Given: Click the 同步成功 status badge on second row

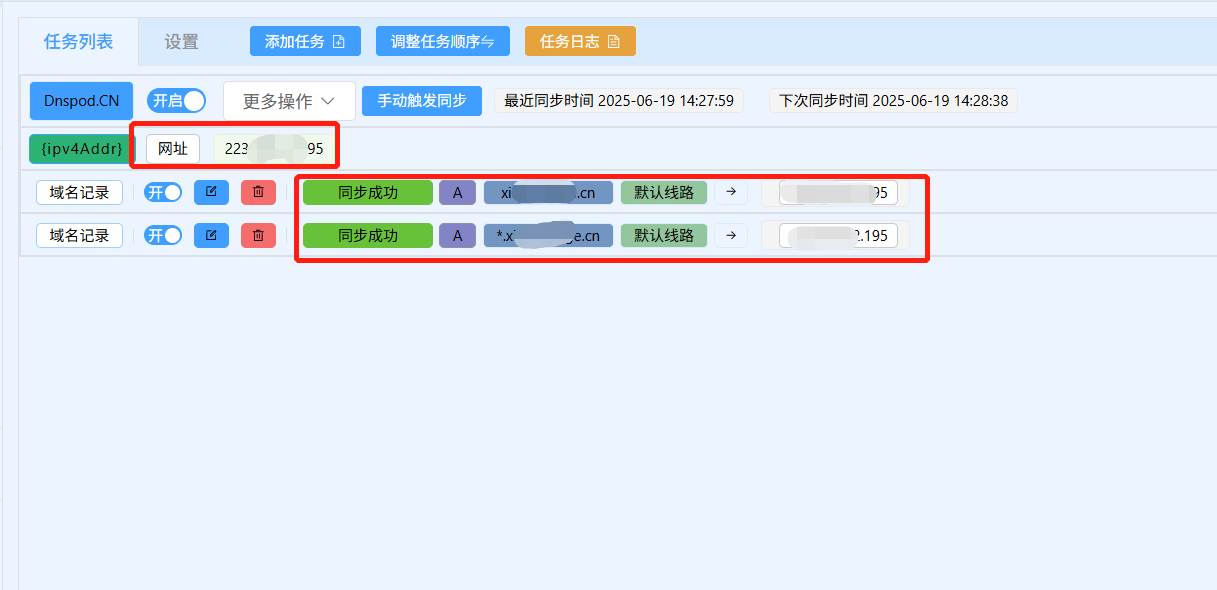Looking at the screenshot, I should coord(367,235).
